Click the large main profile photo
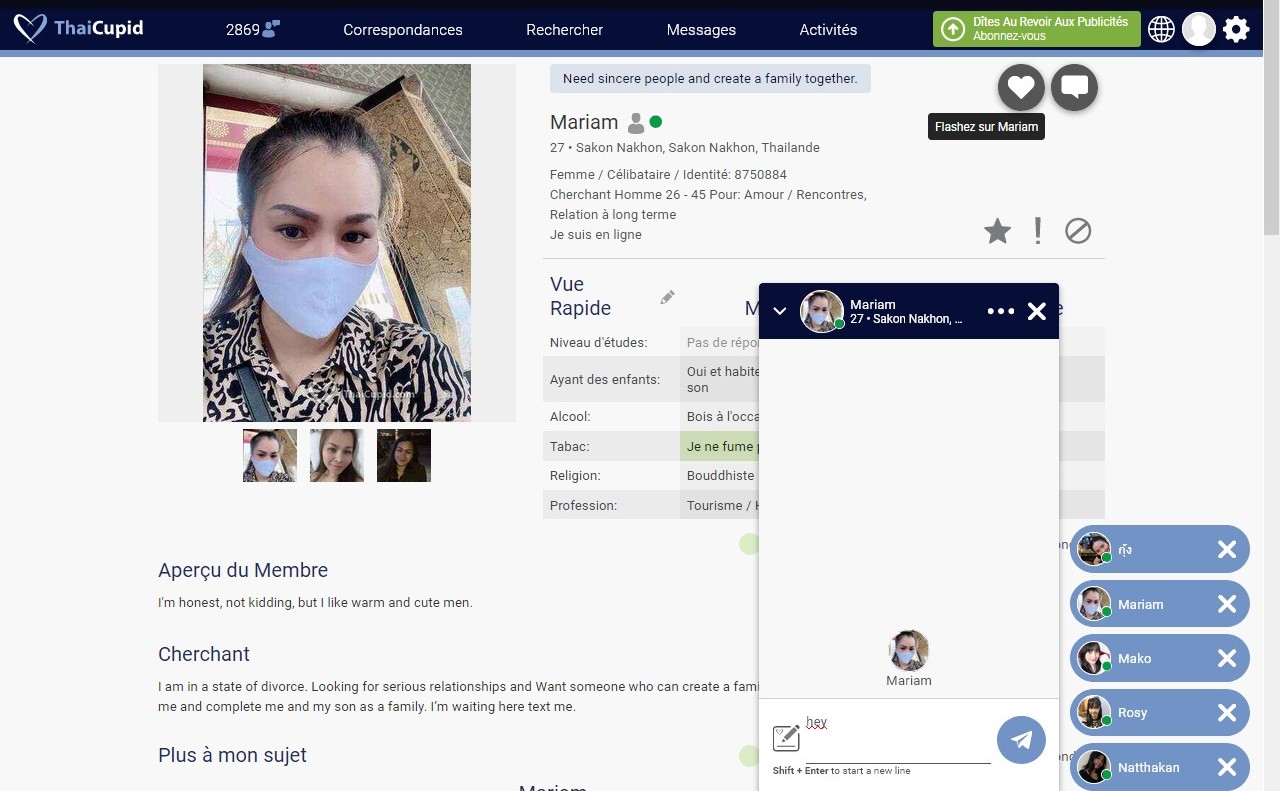 pyautogui.click(x=337, y=243)
